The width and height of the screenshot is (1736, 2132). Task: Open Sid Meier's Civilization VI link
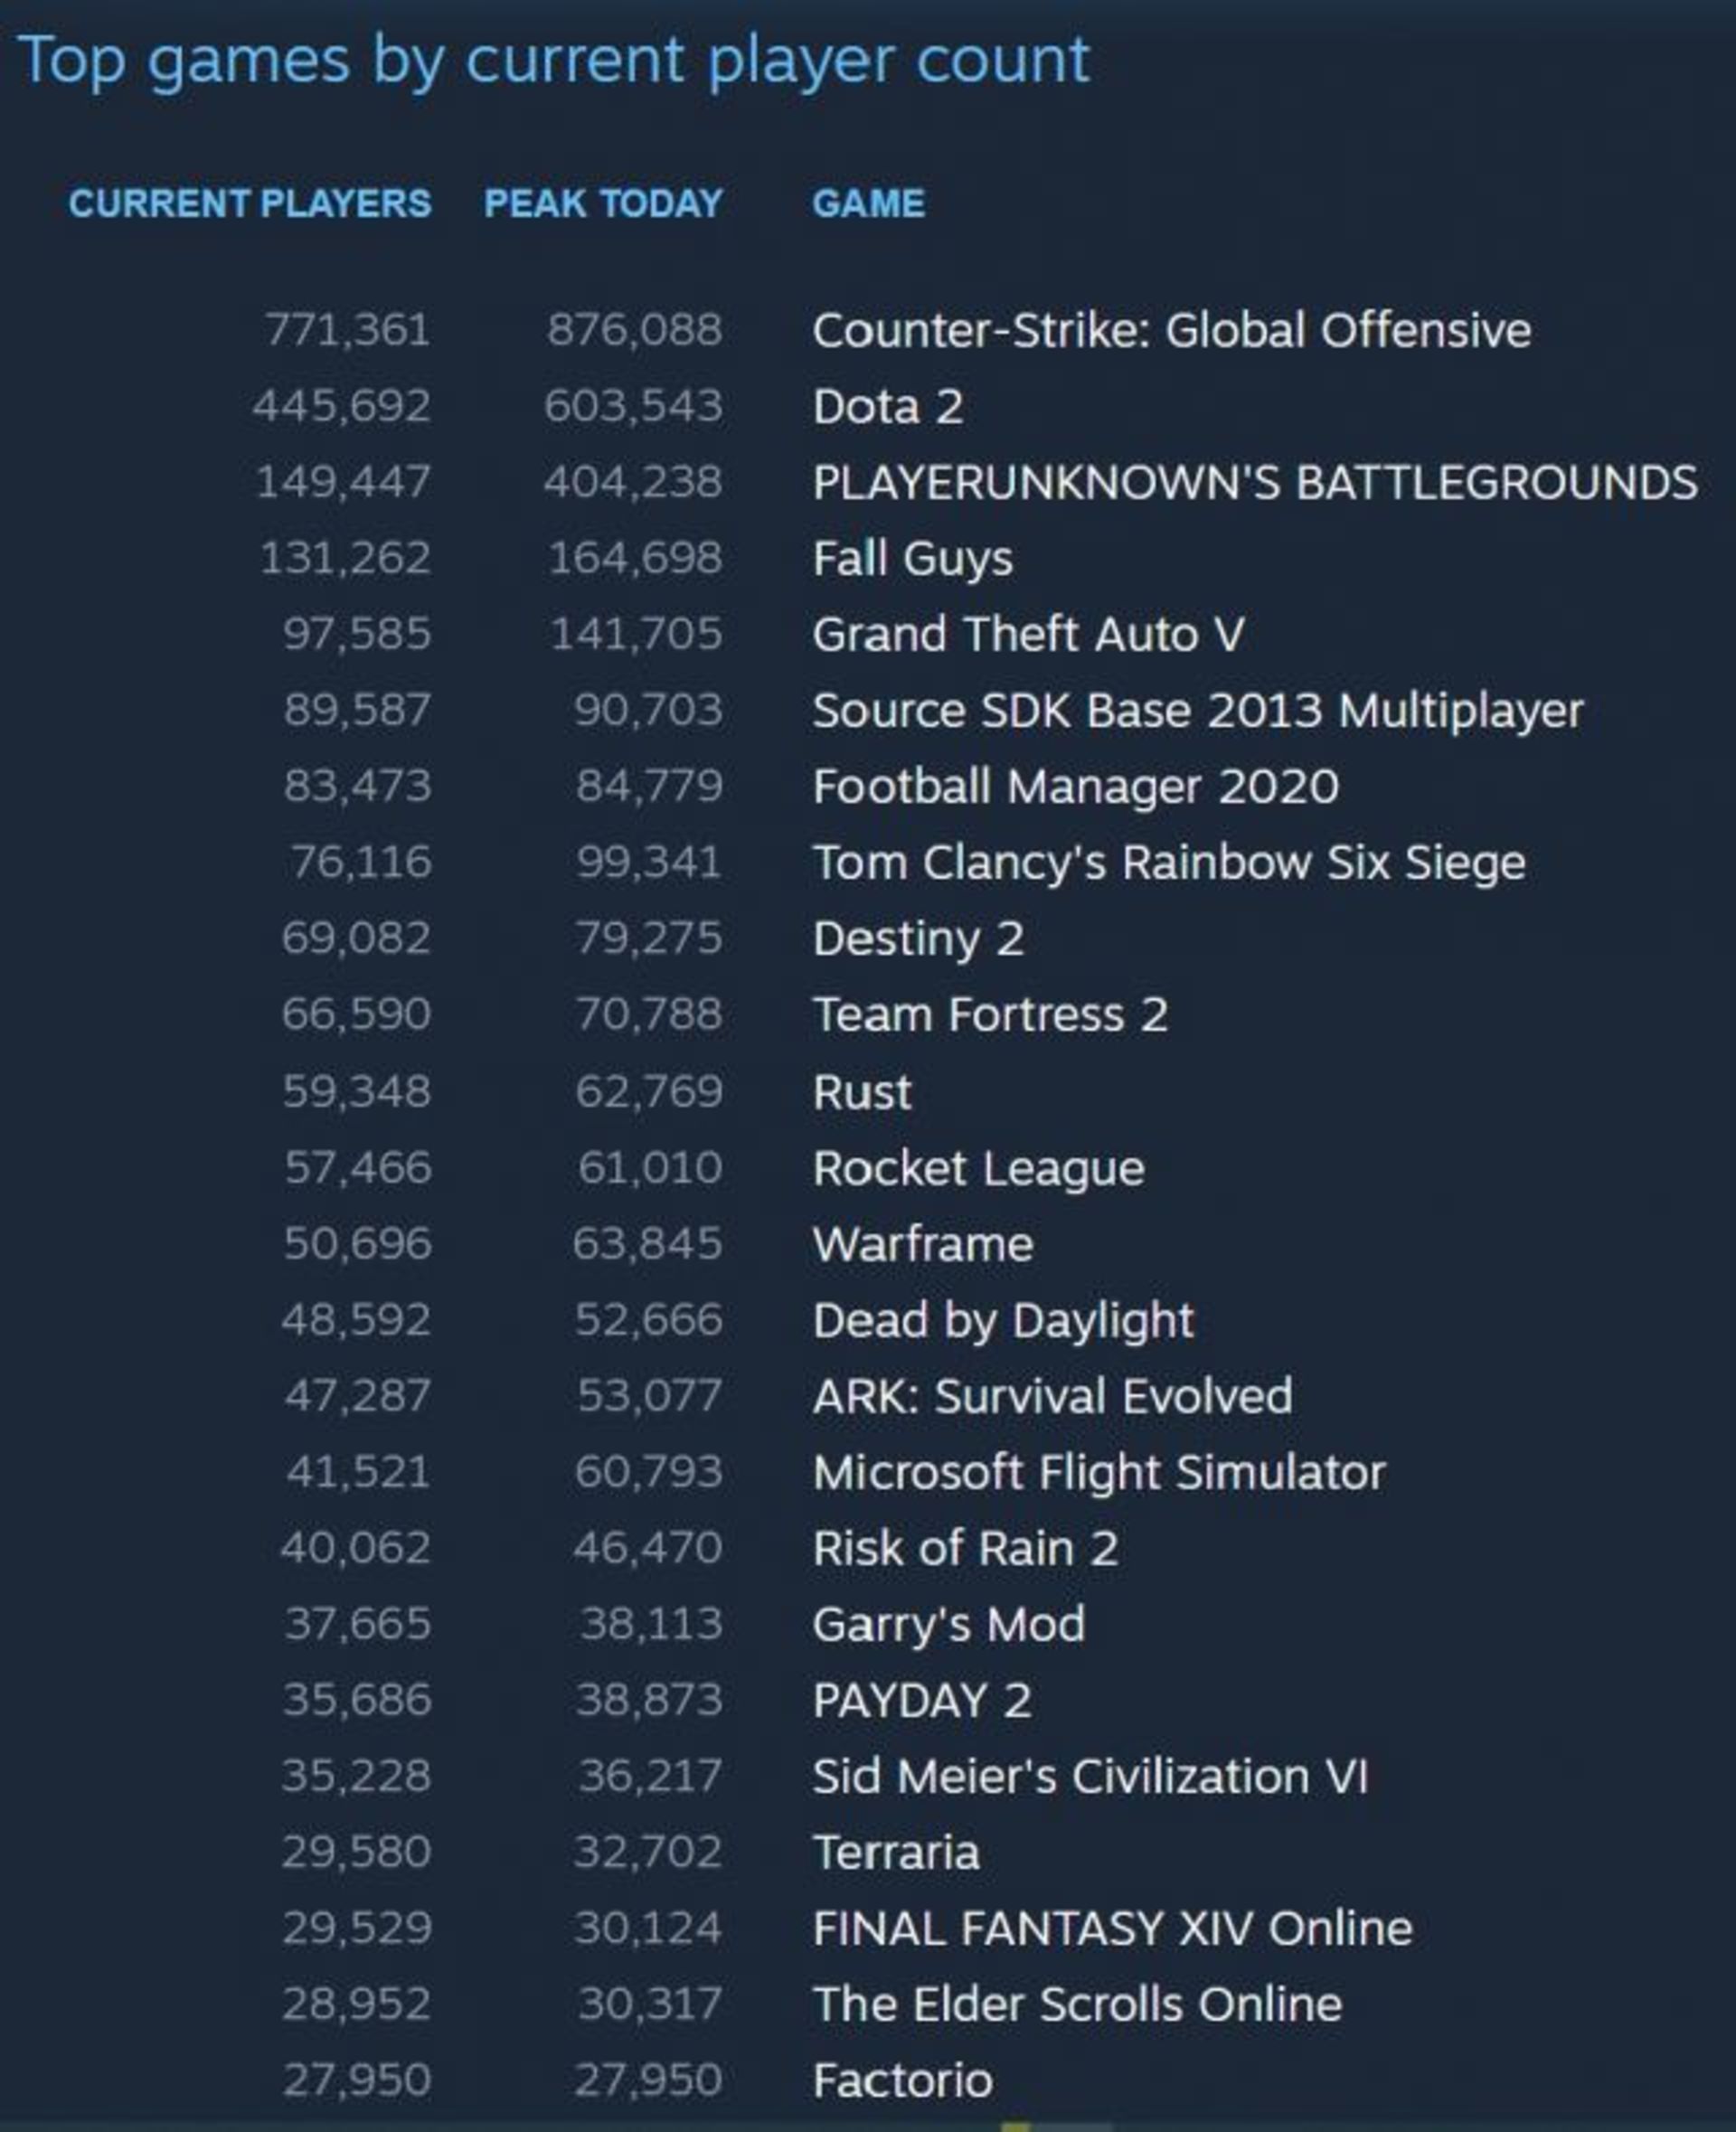[1090, 1776]
